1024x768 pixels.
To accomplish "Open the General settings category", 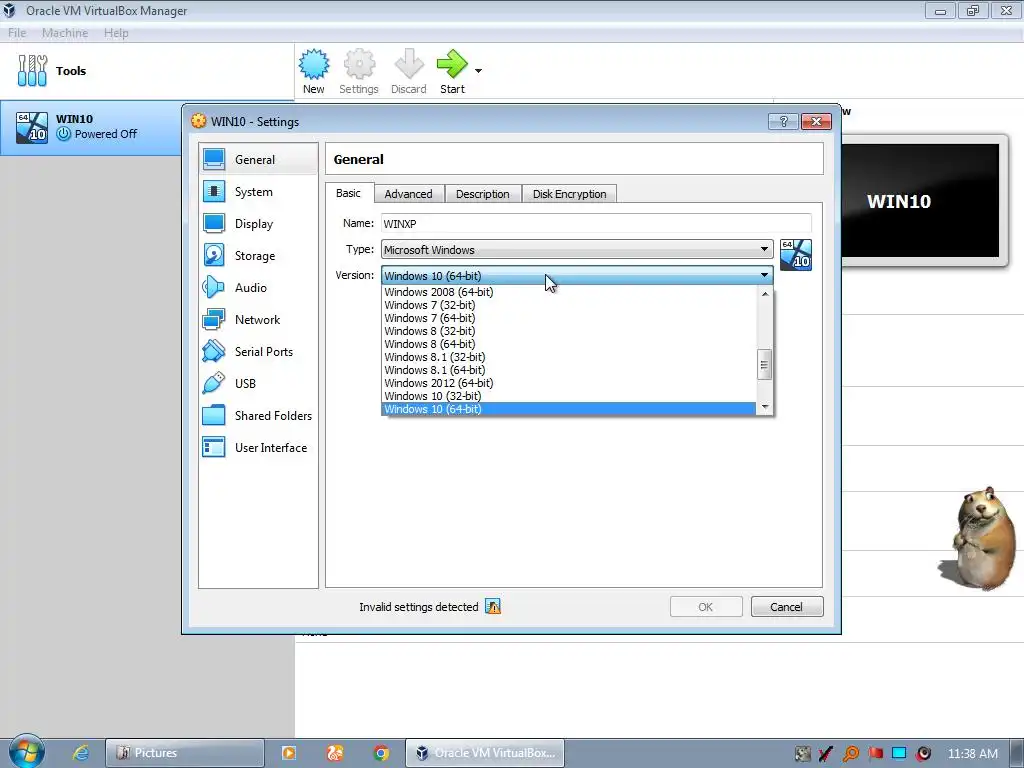I will [258, 159].
